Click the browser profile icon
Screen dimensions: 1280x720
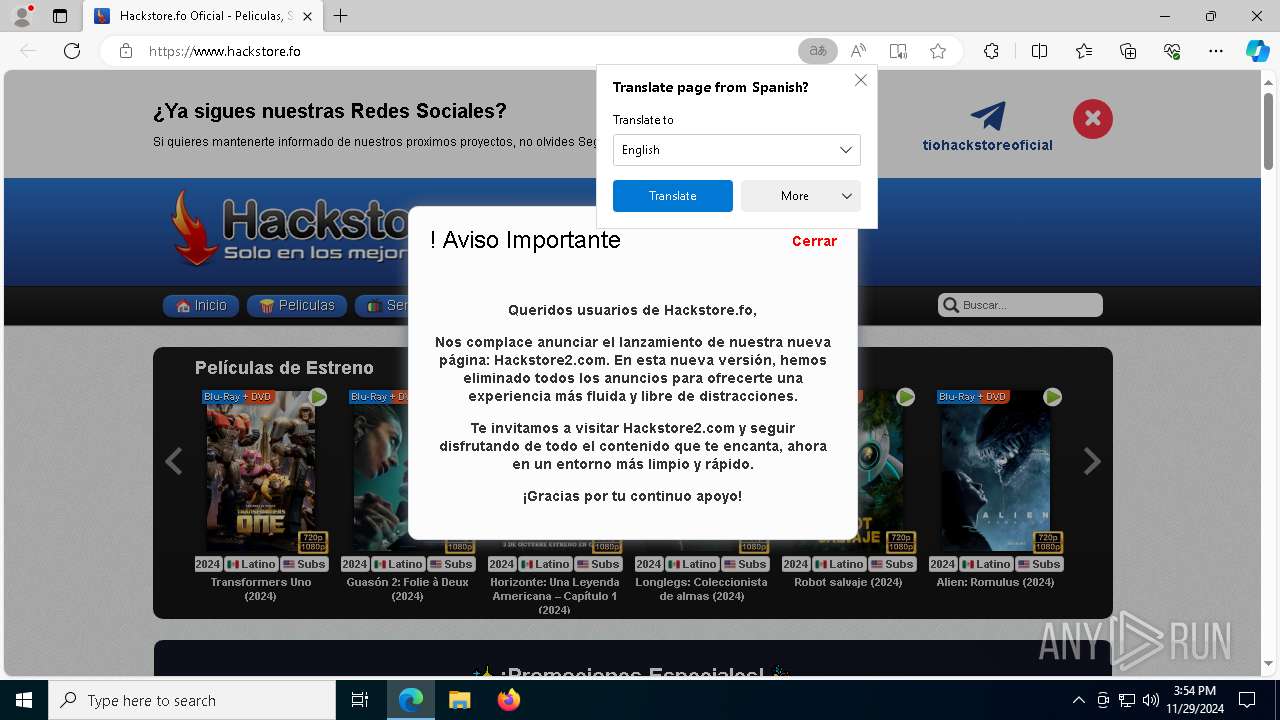22,16
